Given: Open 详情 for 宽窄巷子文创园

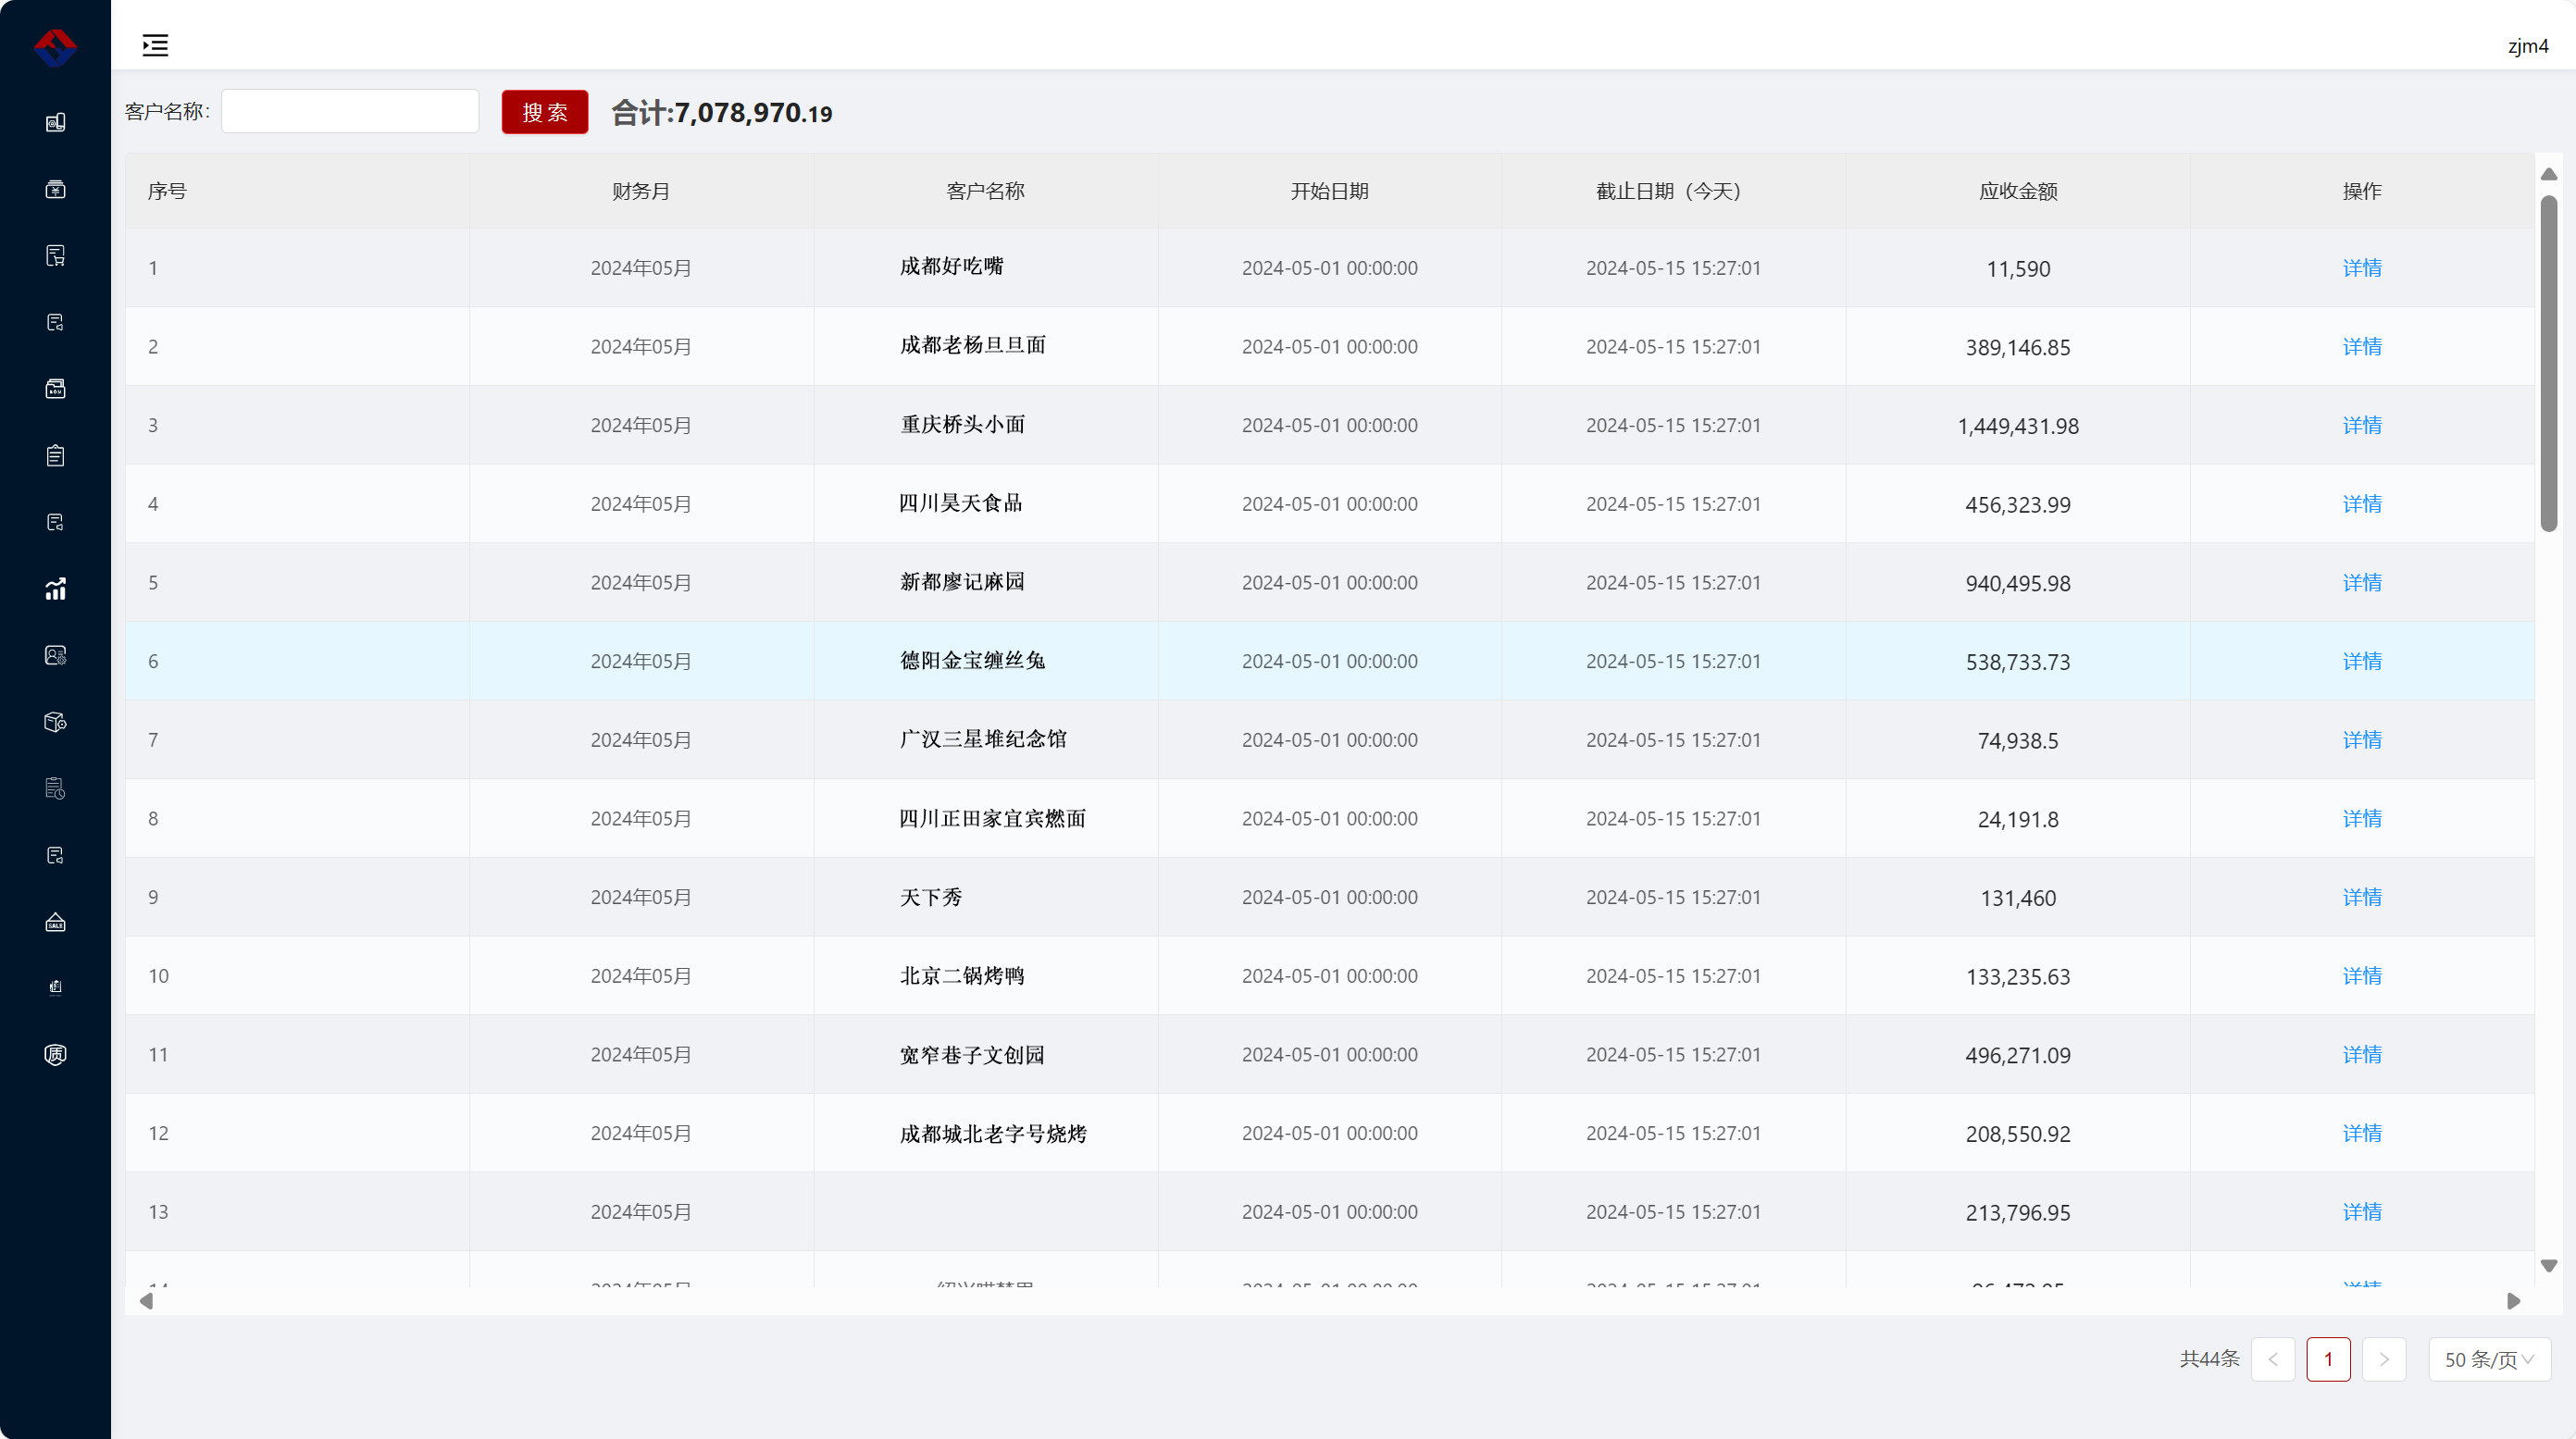Looking at the screenshot, I should point(2362,1055).
